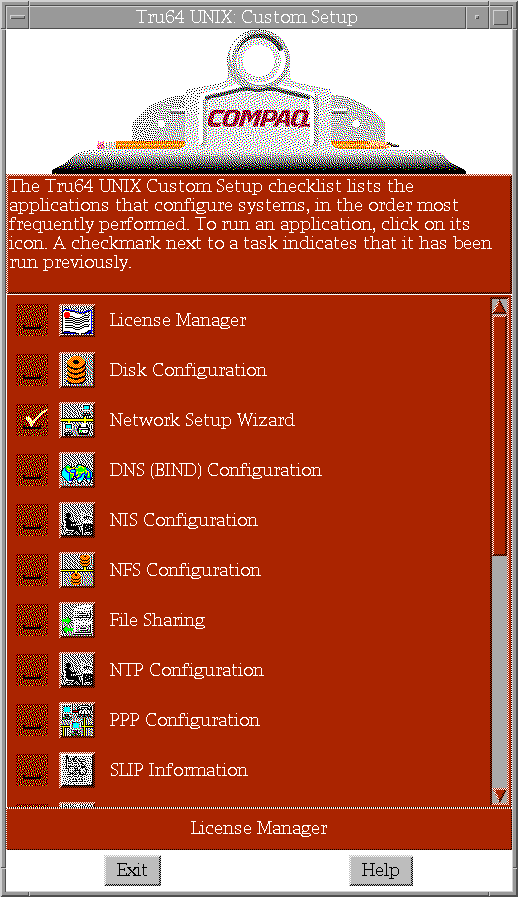This screenshot has height=897, width=518.
Task: Start the Network Setup Wizard icon
Action: pyautogui.click(x=77, y=420)
